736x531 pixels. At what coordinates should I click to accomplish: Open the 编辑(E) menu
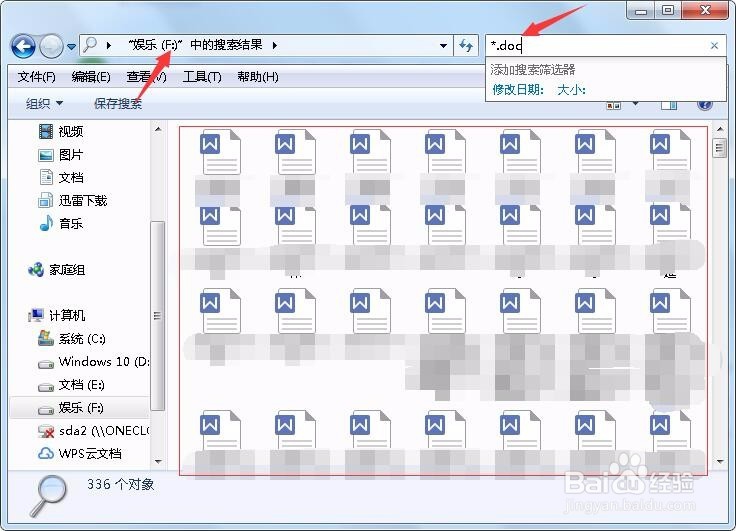pos(91,77)
